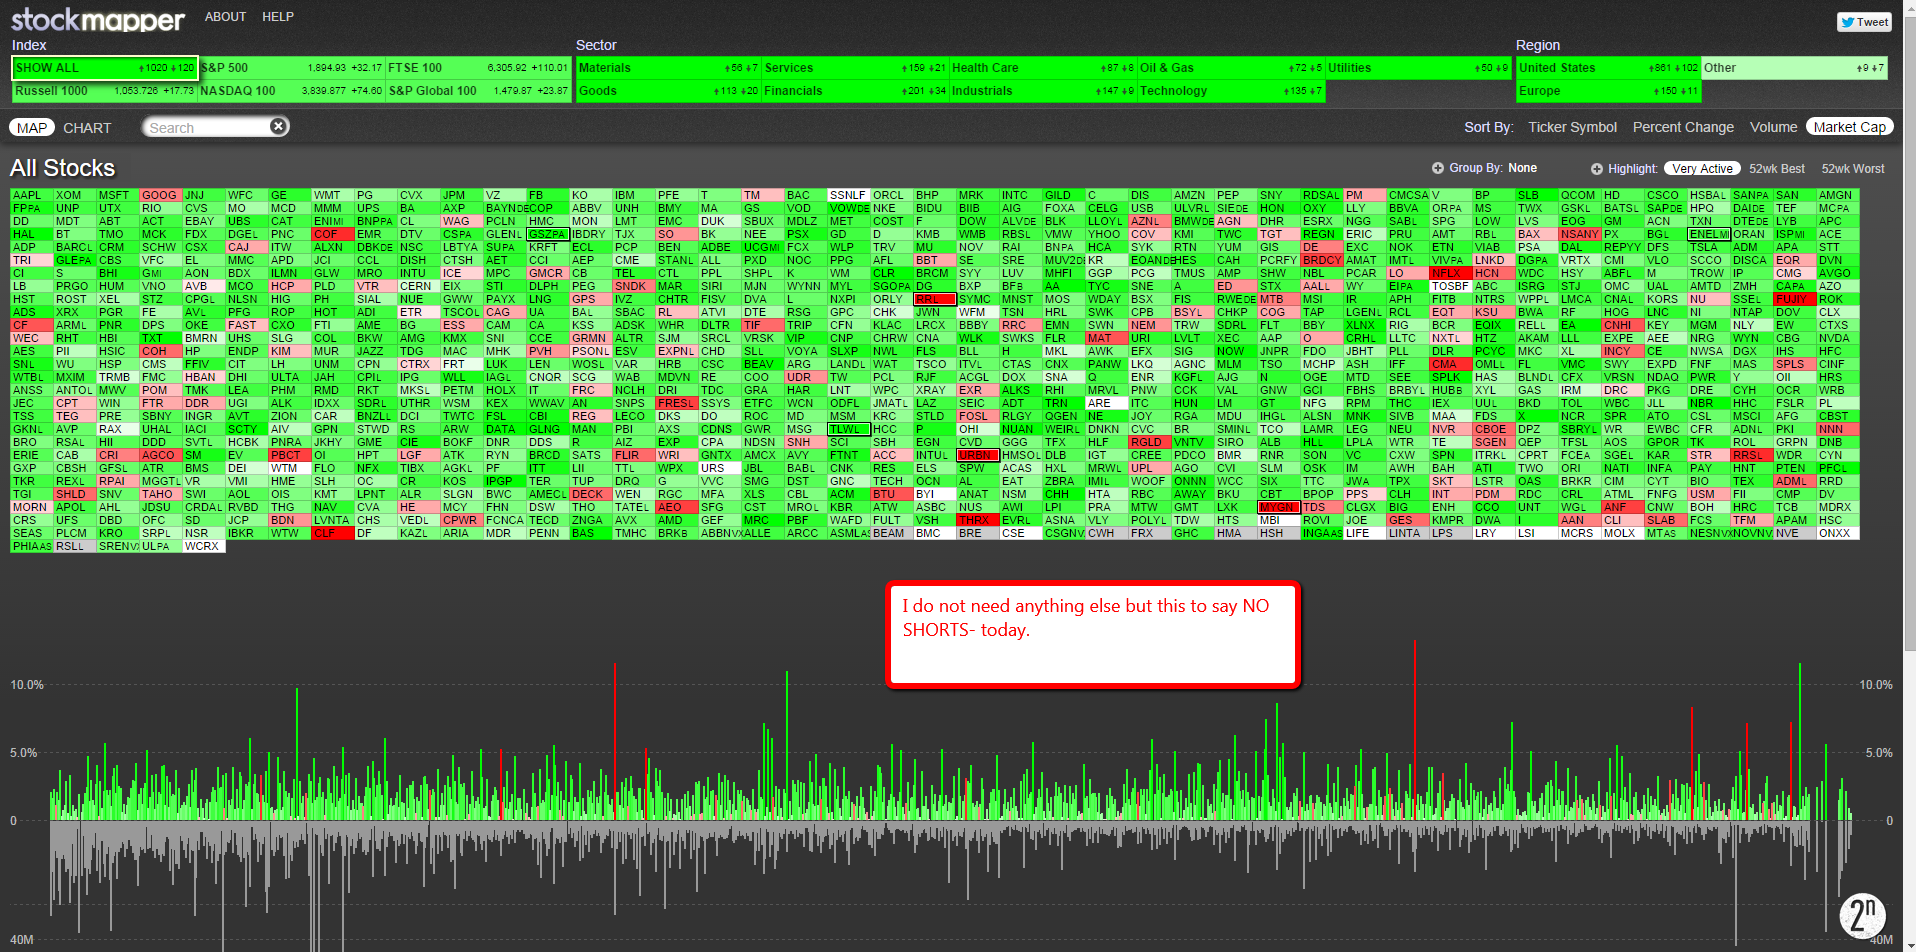Click the XOM stock tile

74,196
